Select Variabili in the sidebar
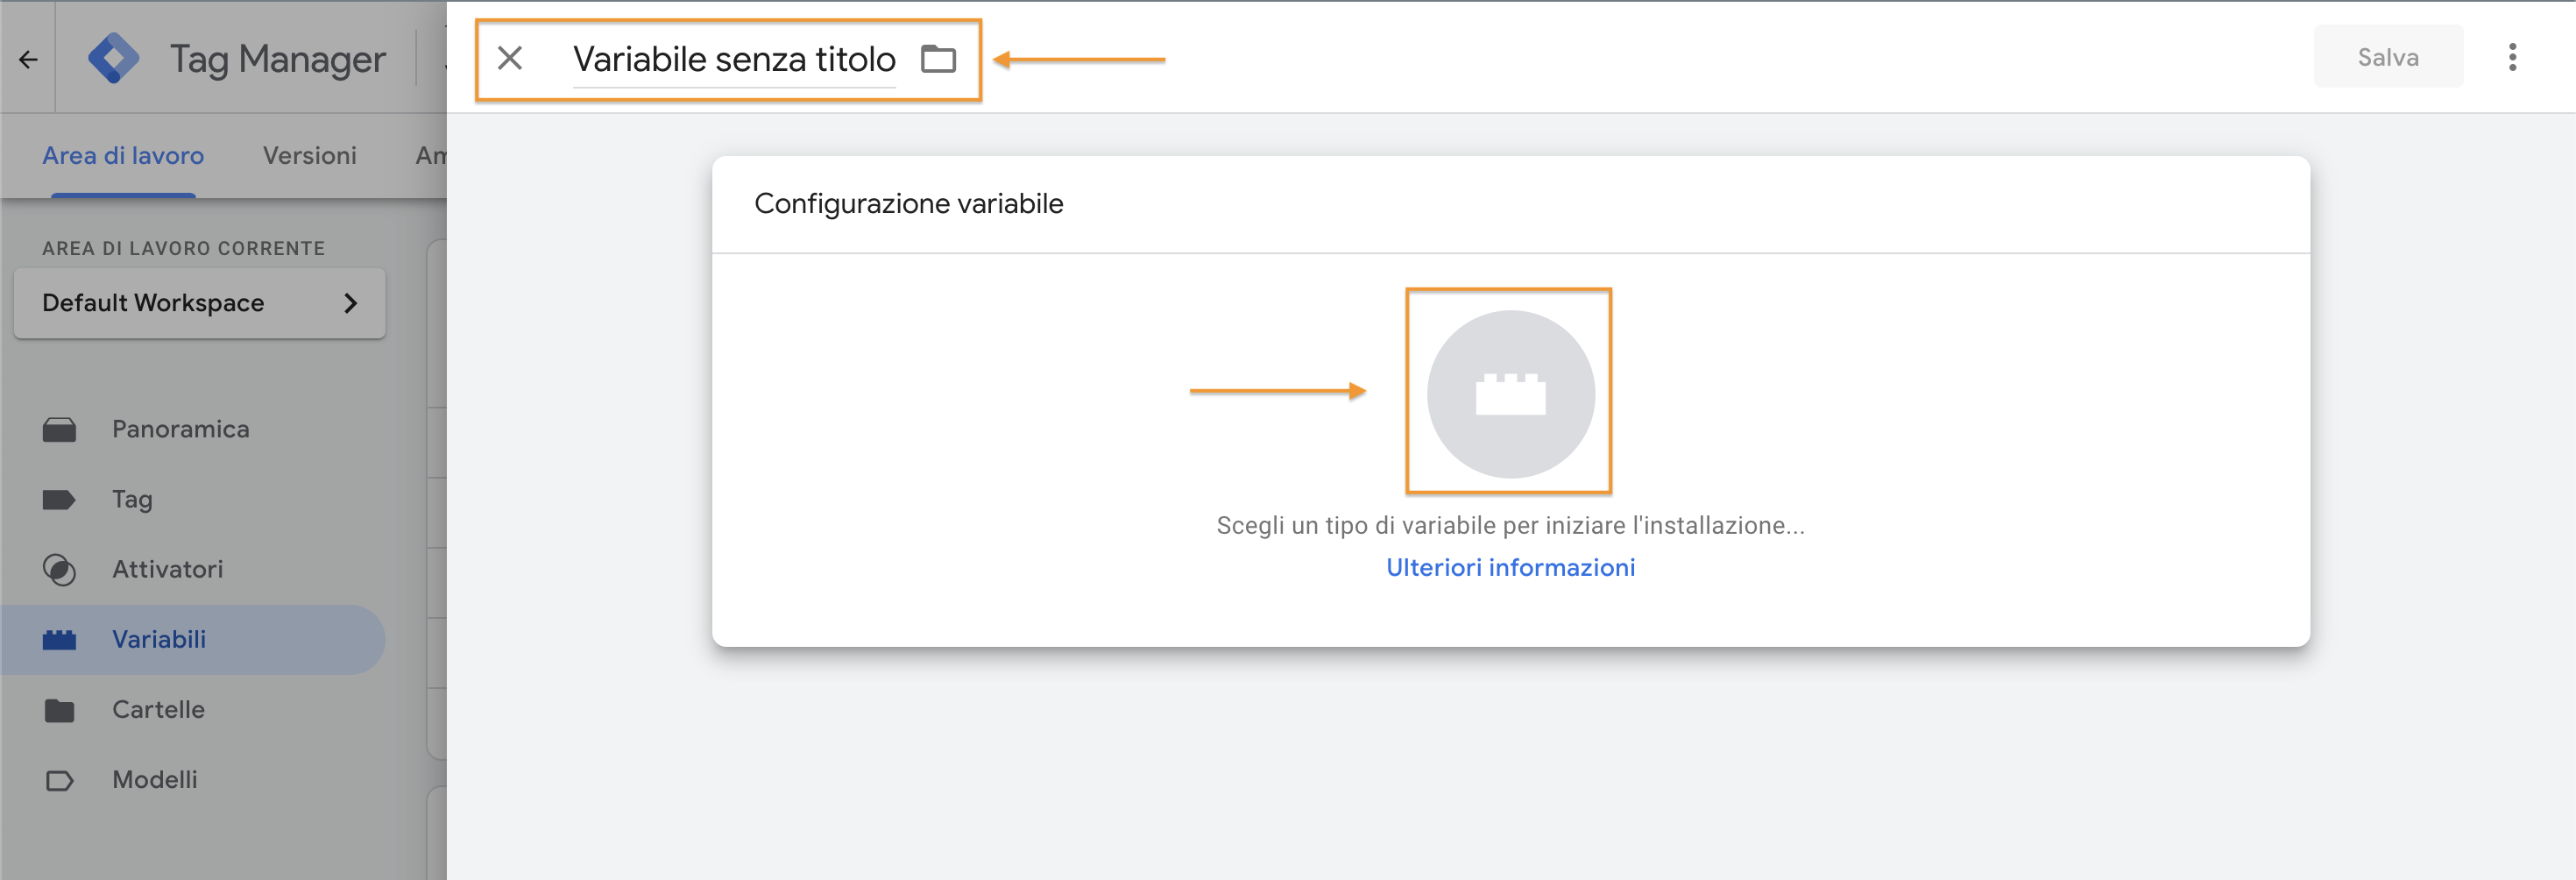 193,639
